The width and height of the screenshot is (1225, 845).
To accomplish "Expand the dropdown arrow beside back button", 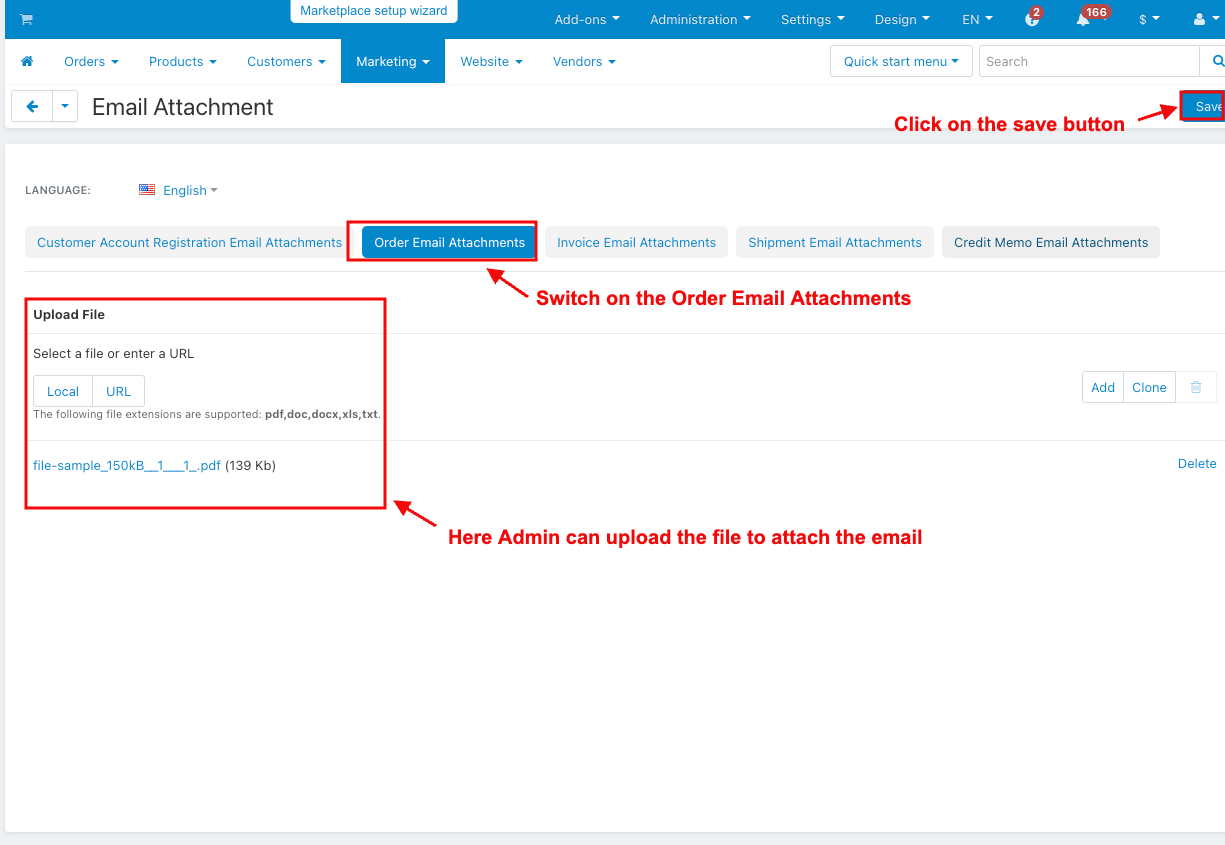I will tap(65, 107).
